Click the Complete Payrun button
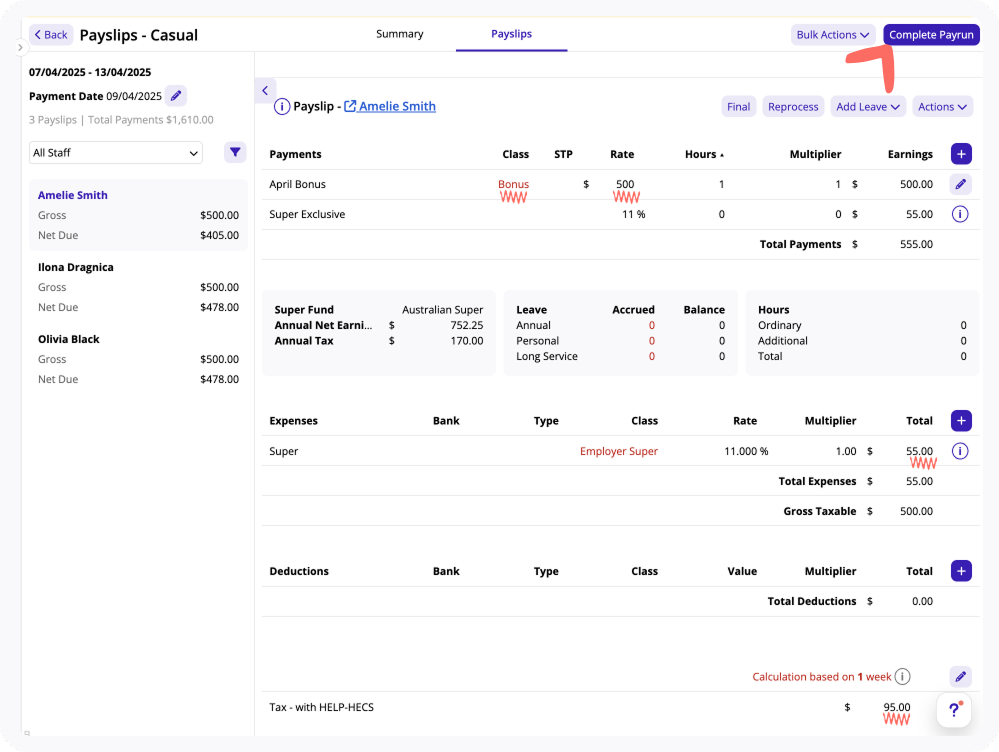Image resolution: width=999 pixels, height=752 pixels. (931, 35)
